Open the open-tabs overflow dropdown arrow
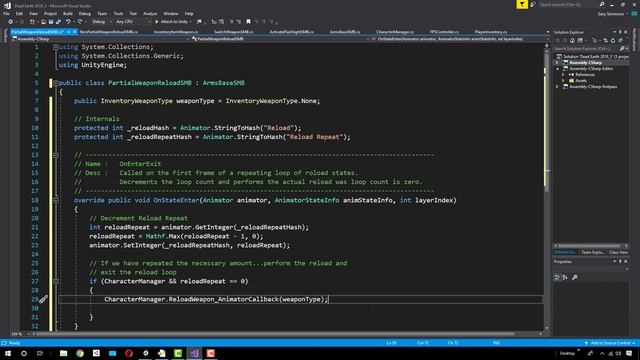Viewport: 640px width, 360px height. click(x=547, y=32)
